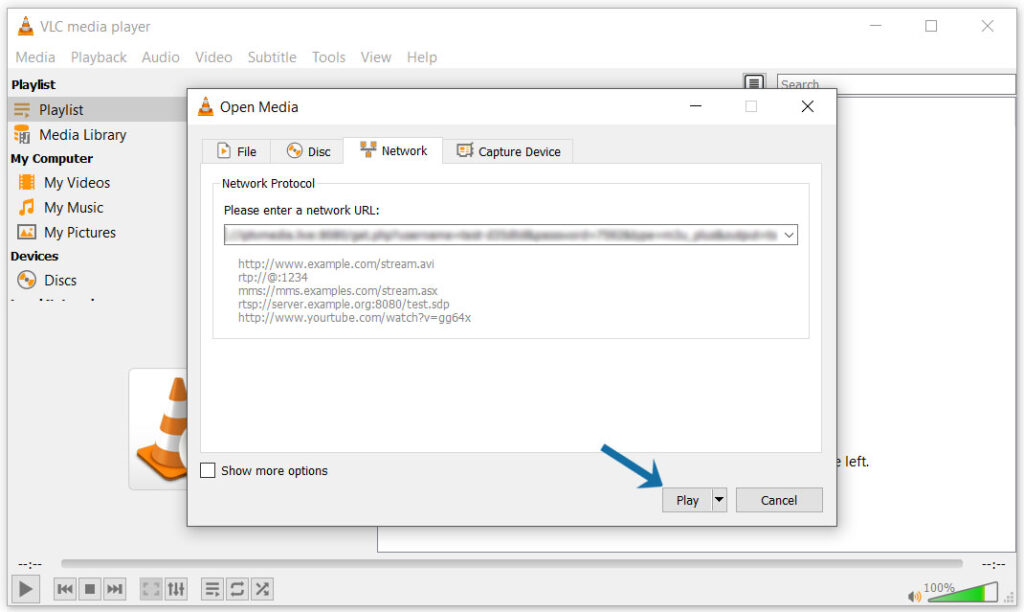This screenshot has height=612, width=1024.
Task: Expand the network URL dropdown arrow
Action: [x=789, y=235]
